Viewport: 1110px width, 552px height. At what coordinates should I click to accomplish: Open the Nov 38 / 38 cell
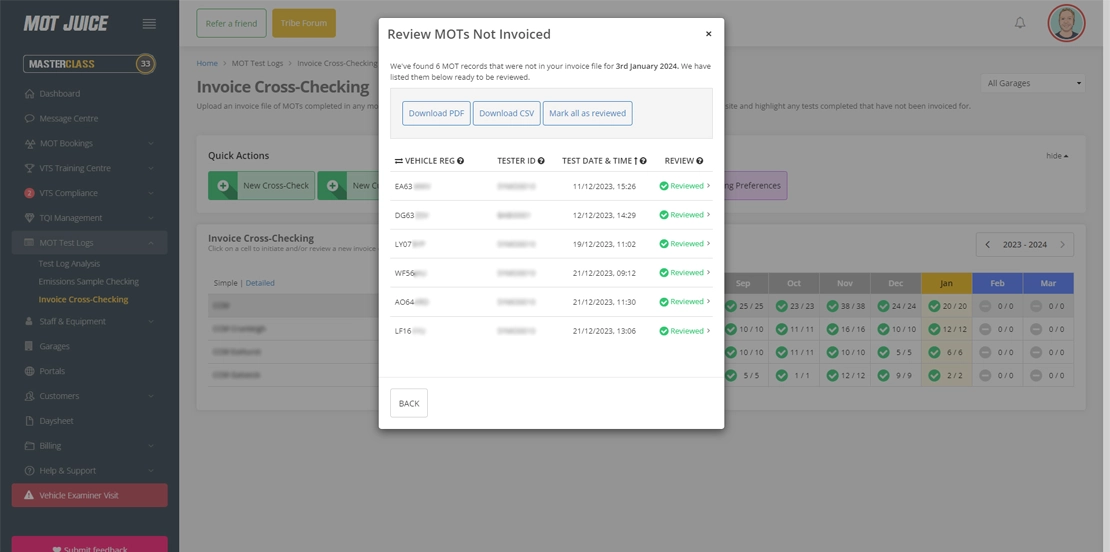coord(845,306)
